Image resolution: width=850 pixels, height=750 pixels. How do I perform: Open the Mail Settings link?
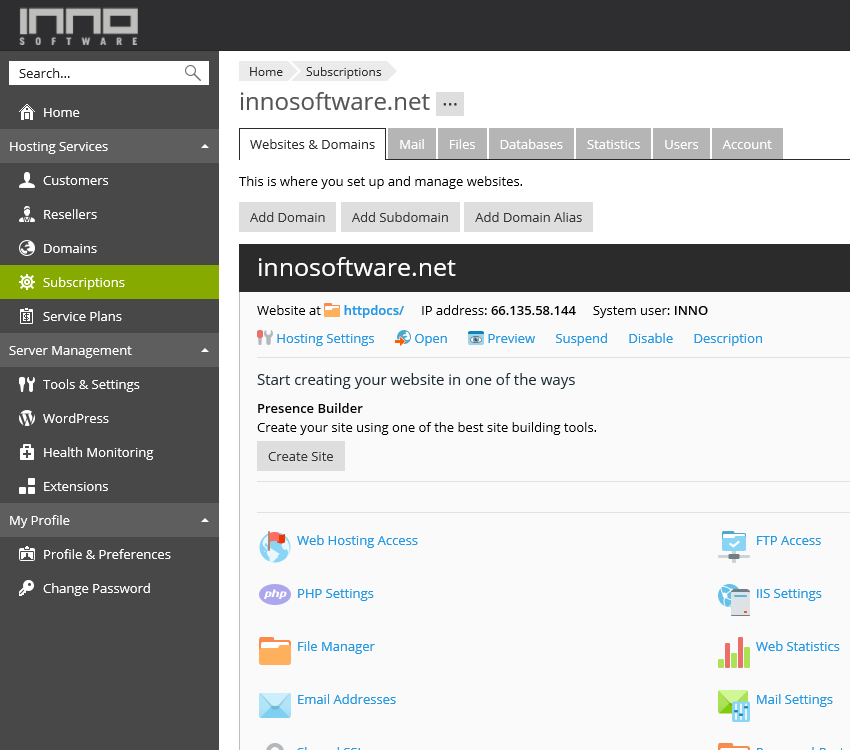point(794,699)
